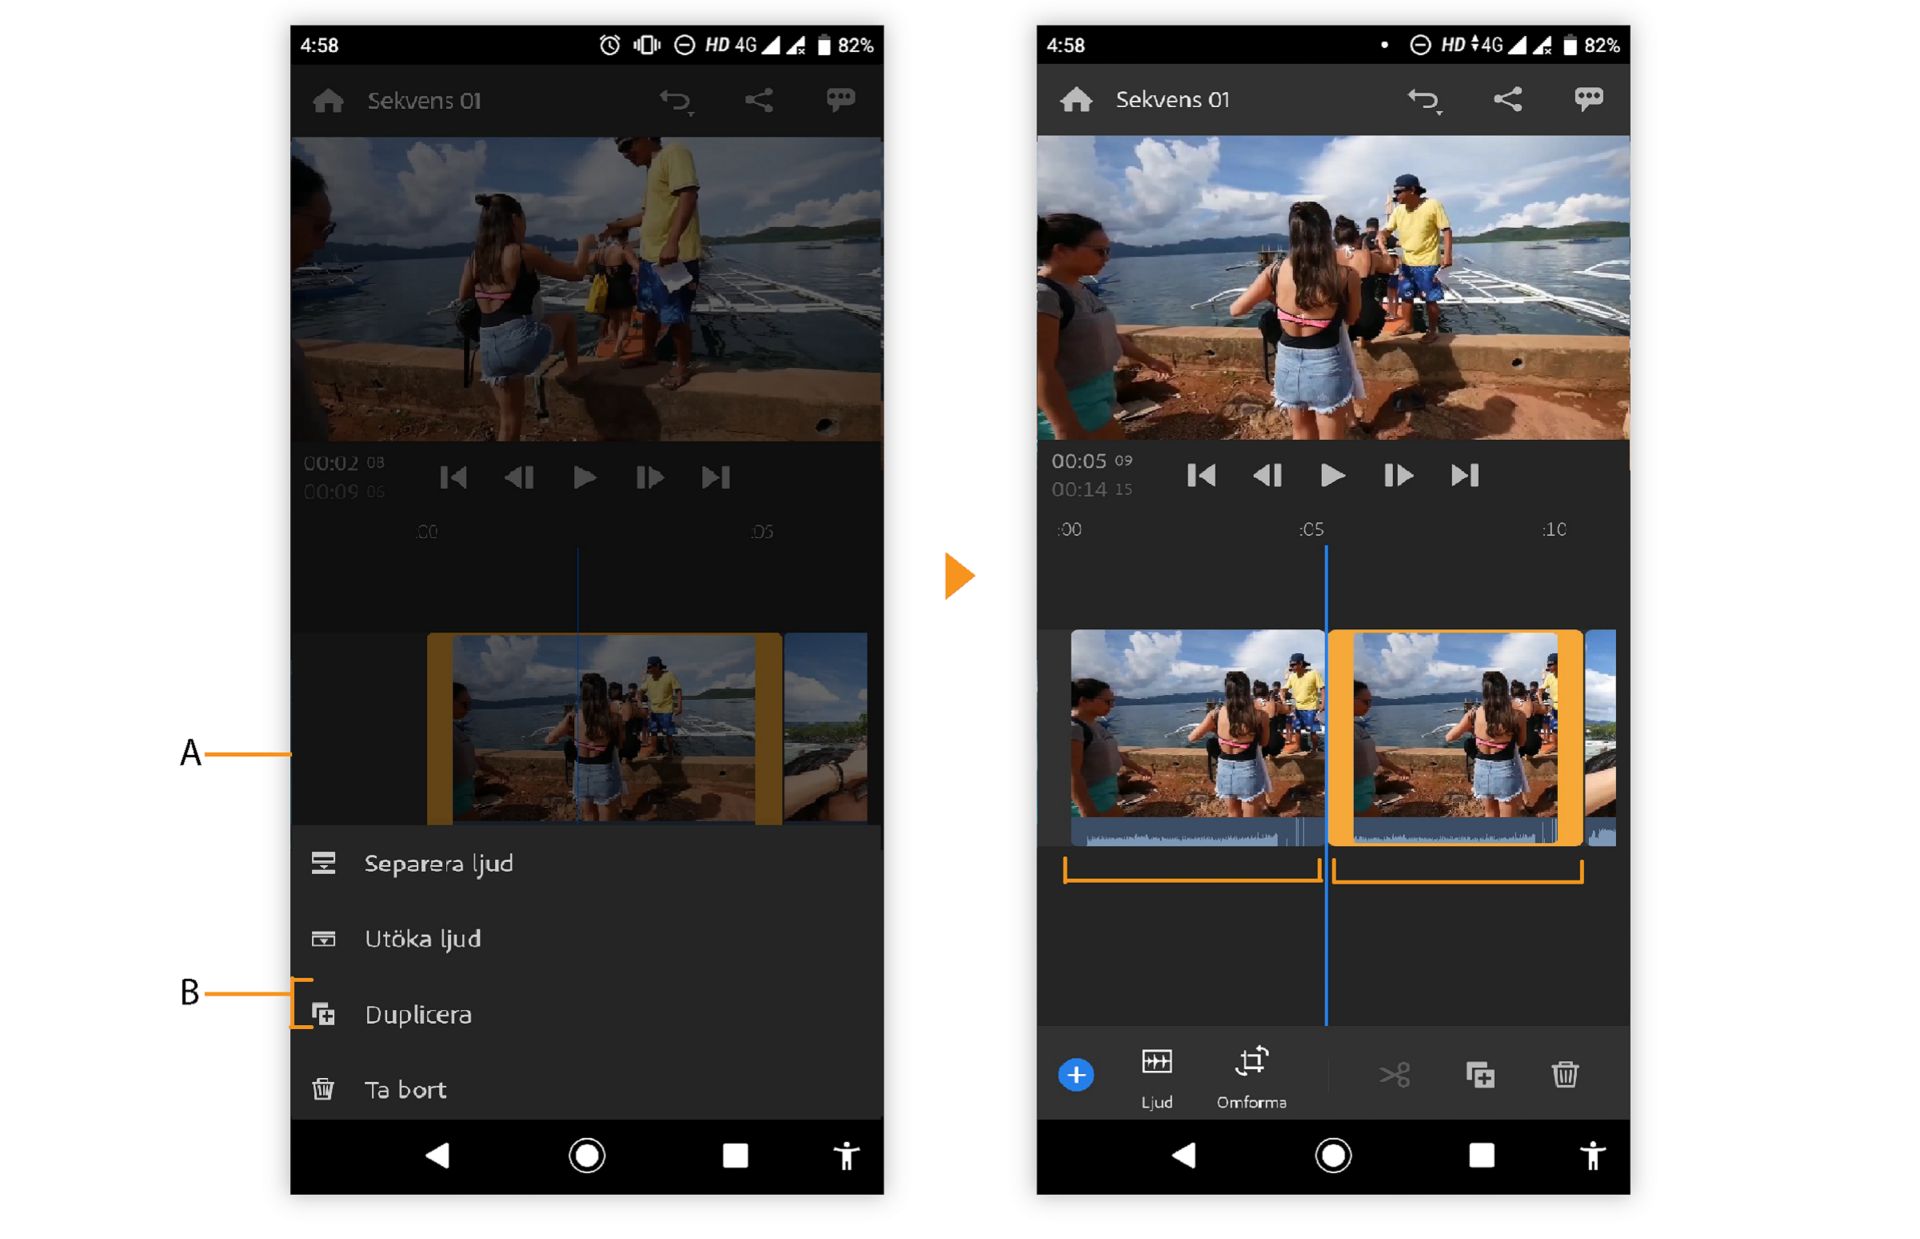Open comments icon in right phone header
Viewport: 1920px width, 1239px height.
(x=1588, y=99)
